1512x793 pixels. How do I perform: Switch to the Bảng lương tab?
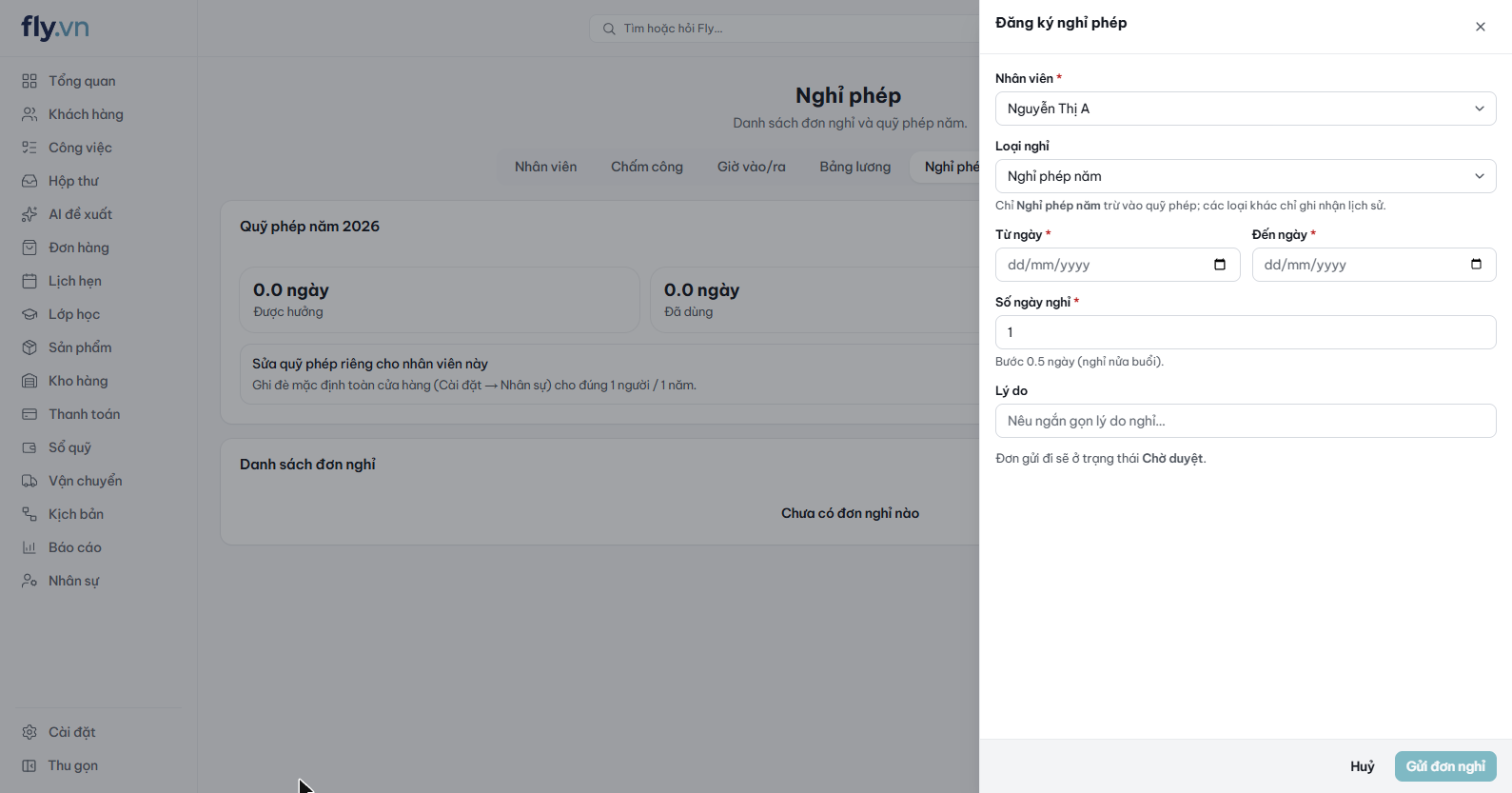pyautogui.click(x=855, y=167)
